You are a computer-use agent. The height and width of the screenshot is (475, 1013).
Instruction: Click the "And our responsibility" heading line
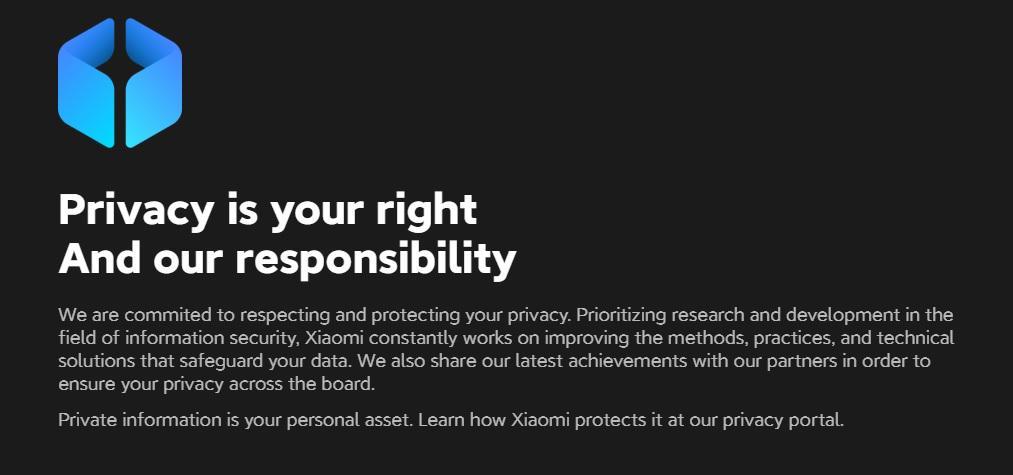(287, 259)
